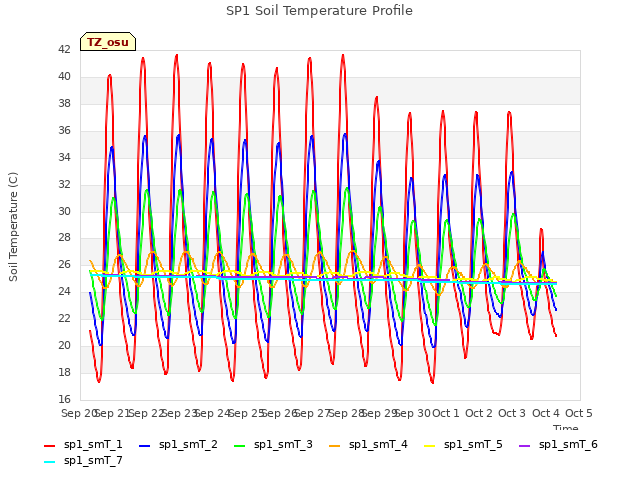Image resolution: width=640 pixels, height=480 pixels.
Task: Click the 34 y-axis tick label
Action: [64, 157]
